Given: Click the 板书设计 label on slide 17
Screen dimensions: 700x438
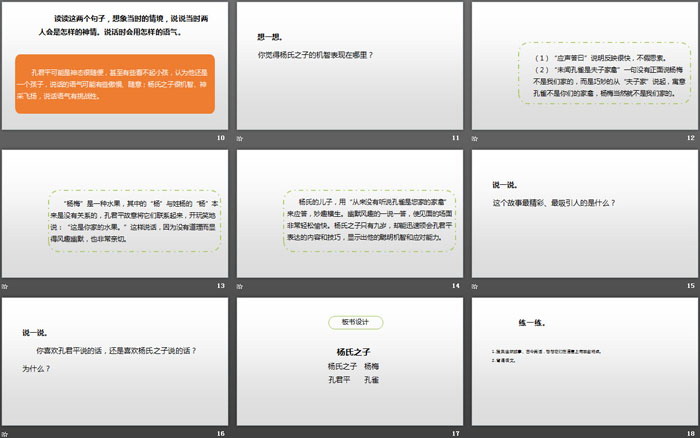Looking at the screenshot, I should pyautogui.click(x=347, y=321).
